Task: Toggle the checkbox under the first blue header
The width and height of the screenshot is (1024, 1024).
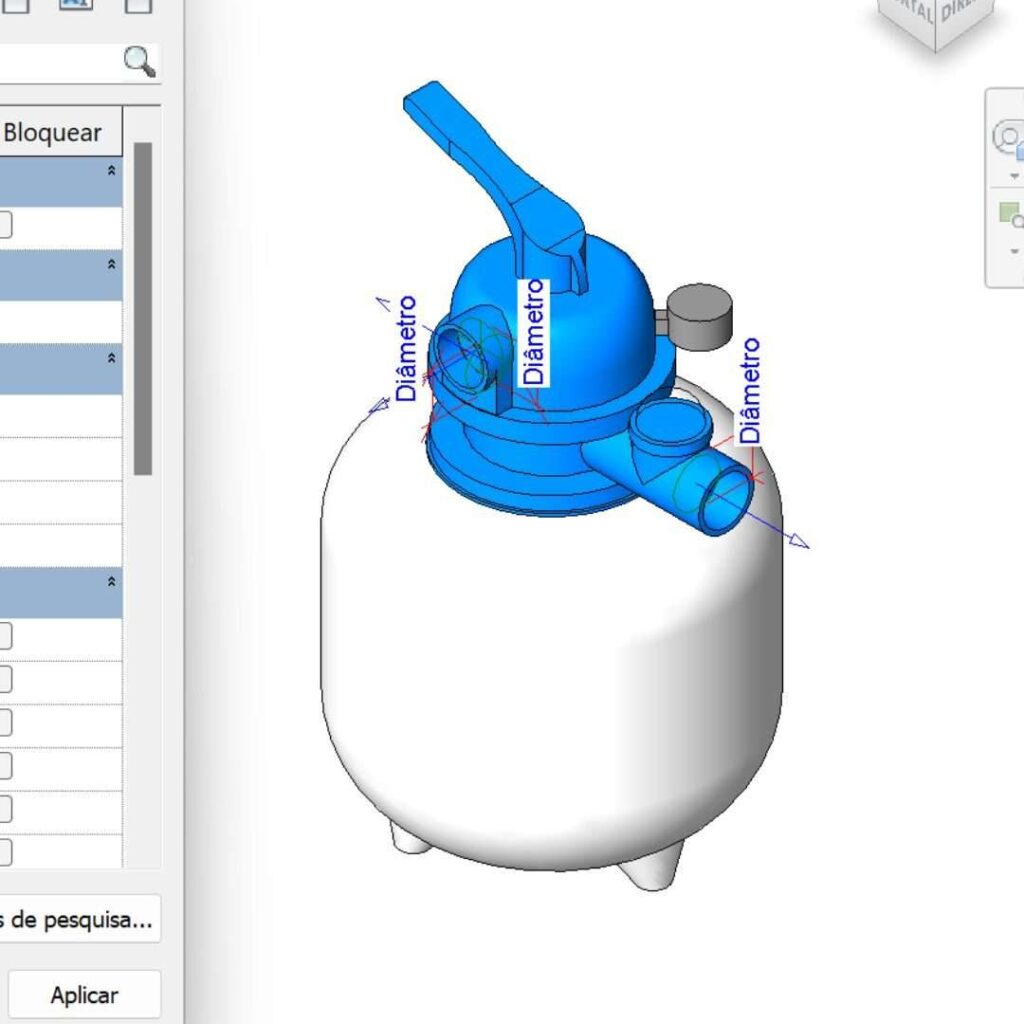Action: pos(4,225)
